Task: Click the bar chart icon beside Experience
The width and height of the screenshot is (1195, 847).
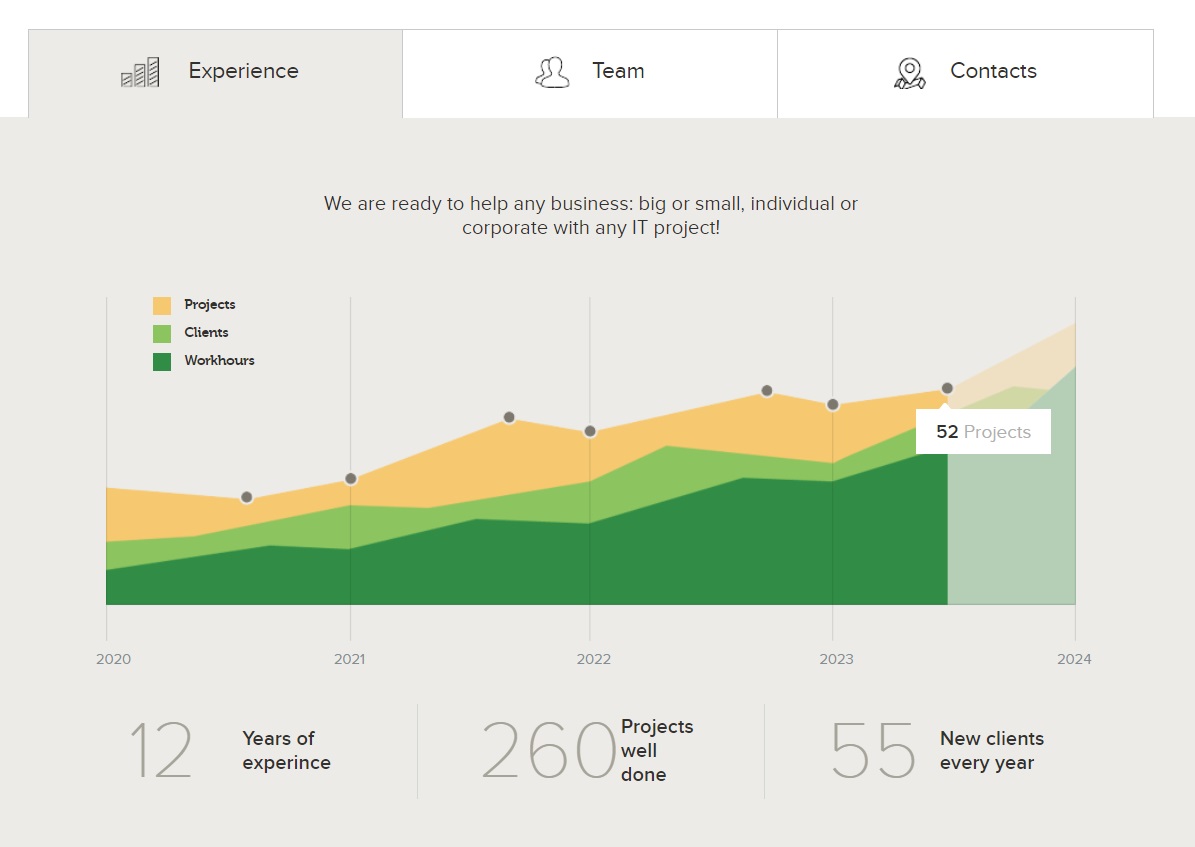Action: [140, 72]
